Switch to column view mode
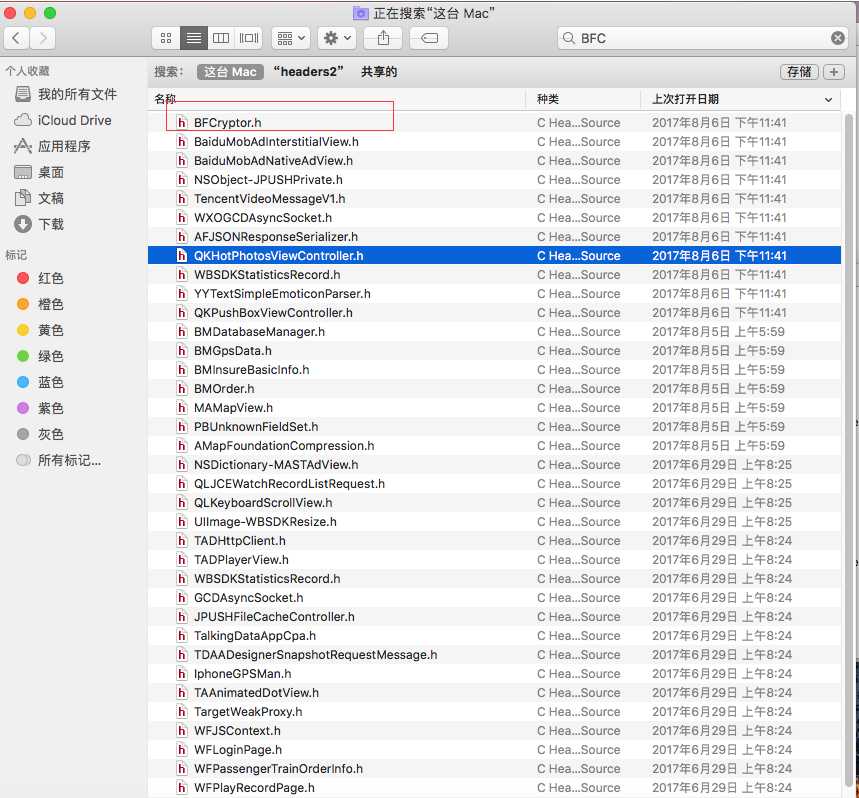Image resolution: width=859 pixels, height=798 pixels. [221, 38]
